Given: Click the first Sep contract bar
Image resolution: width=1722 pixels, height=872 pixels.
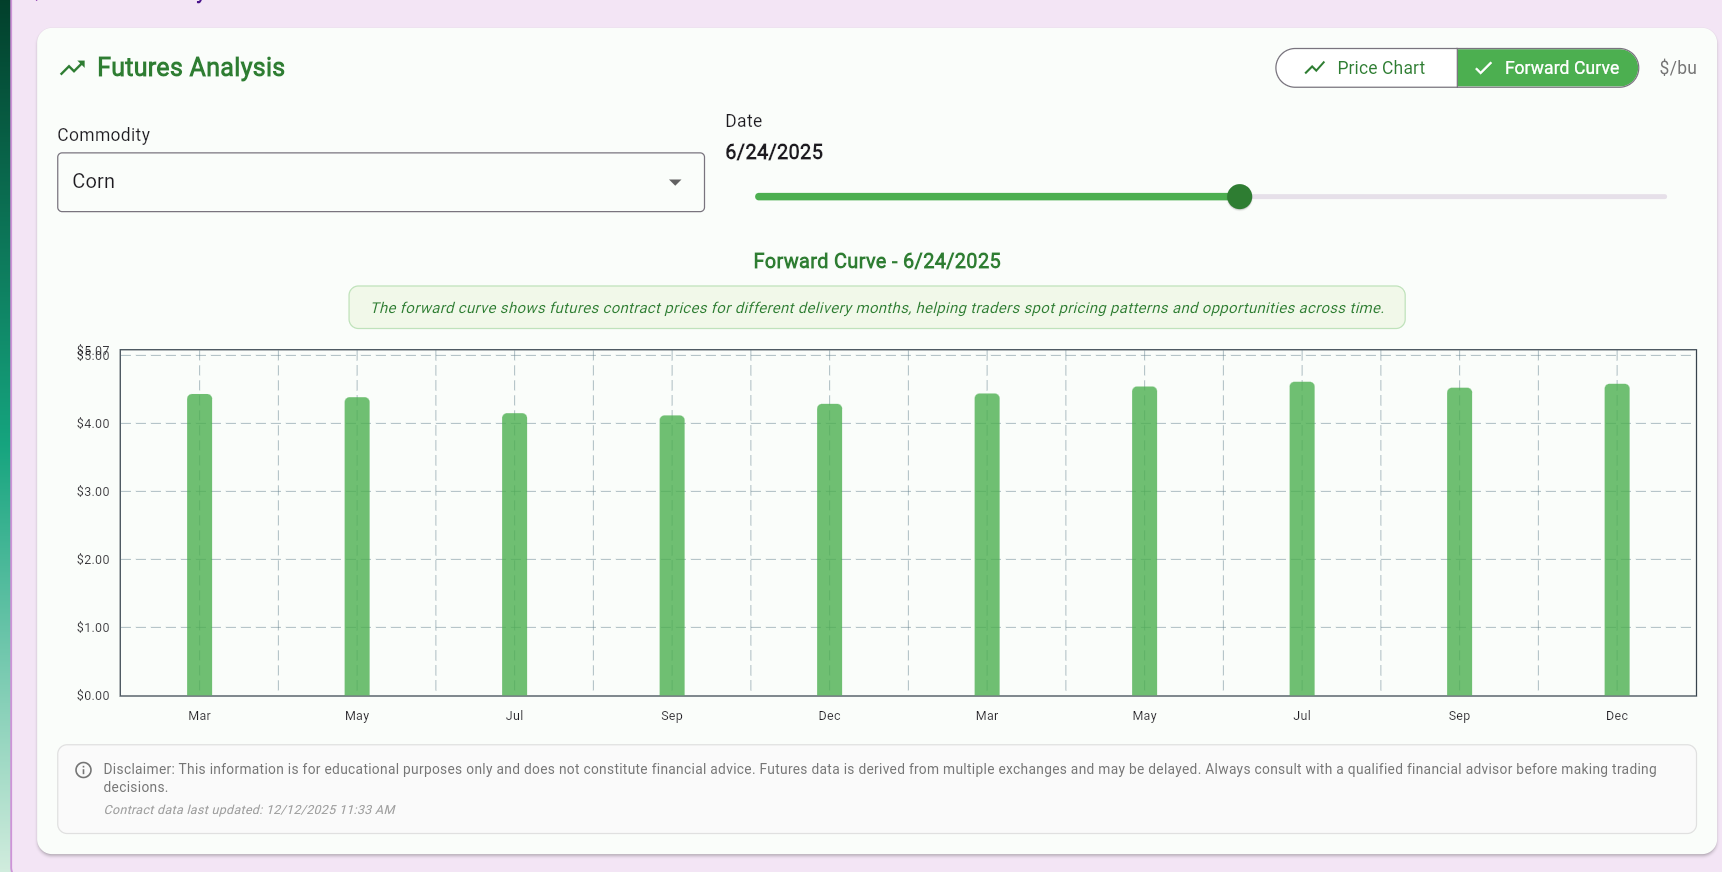Looking at the screenshot, I should pyautogui.click(x=672, y=556).
